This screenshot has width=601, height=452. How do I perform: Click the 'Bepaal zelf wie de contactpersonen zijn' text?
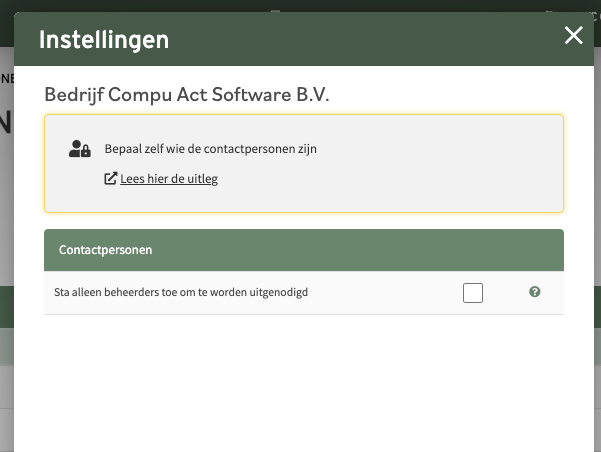[x=210, y=149]
